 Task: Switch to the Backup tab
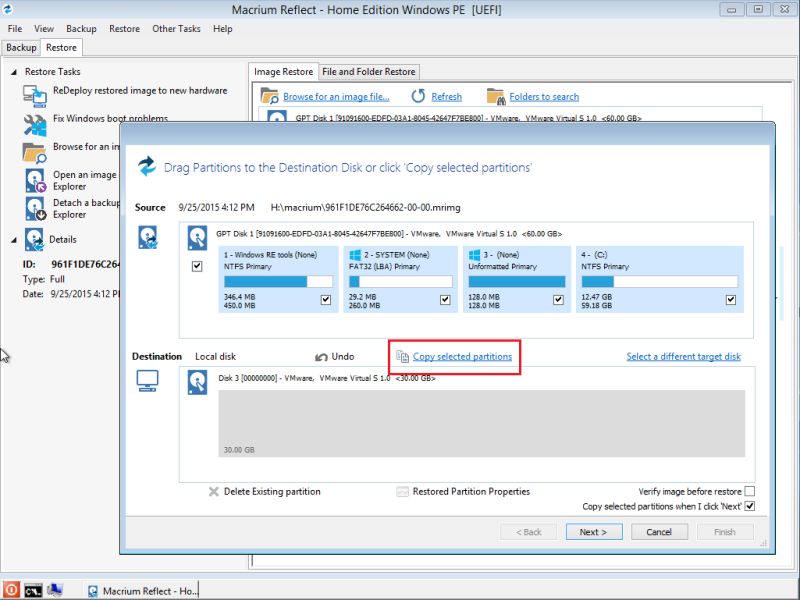point(21,47)
